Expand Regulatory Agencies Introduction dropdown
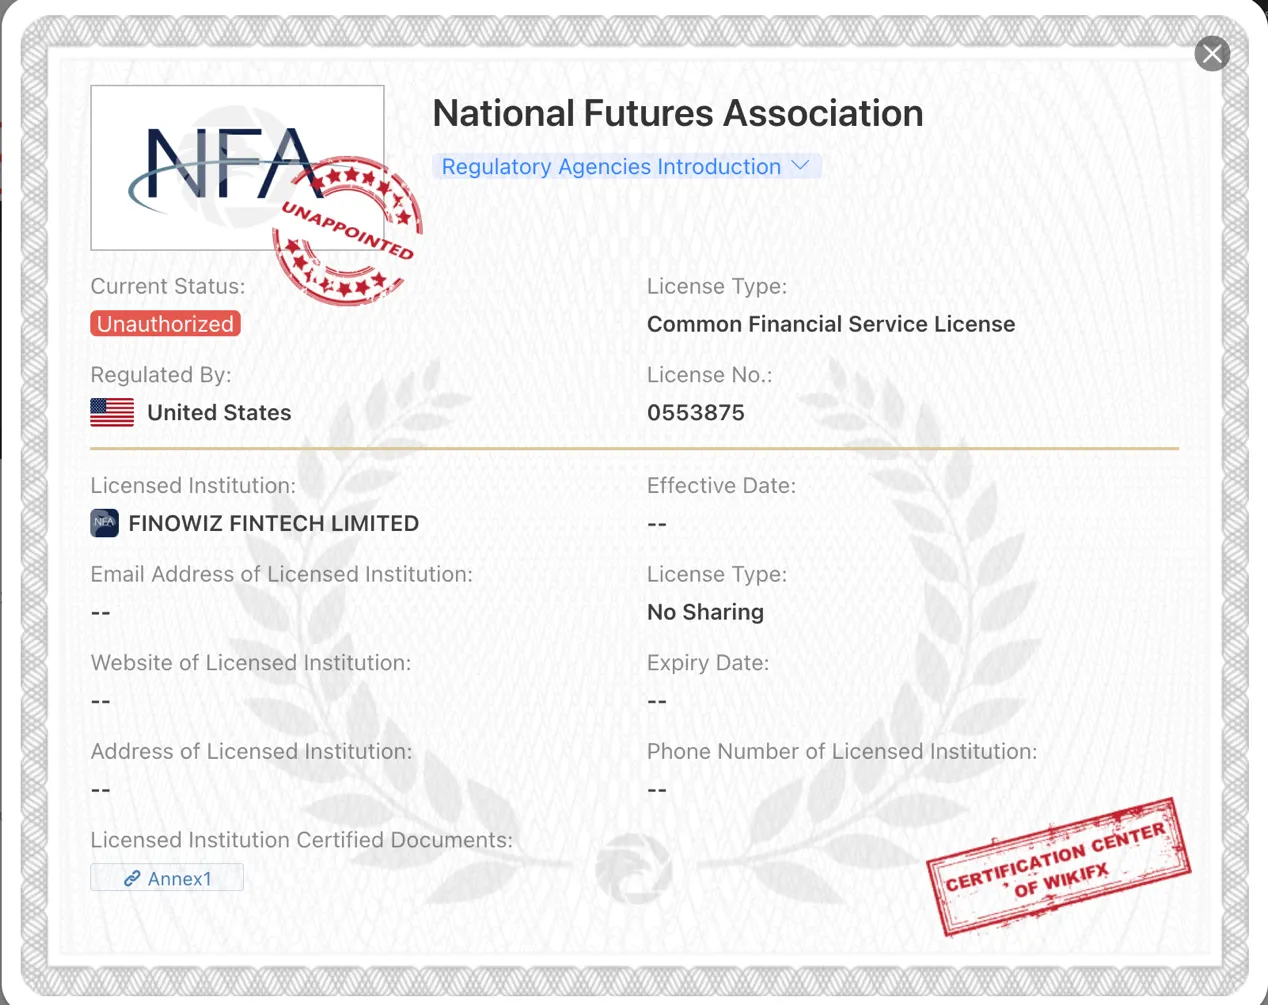This screenshot has height=1005, width=1268. pos(626,167)
